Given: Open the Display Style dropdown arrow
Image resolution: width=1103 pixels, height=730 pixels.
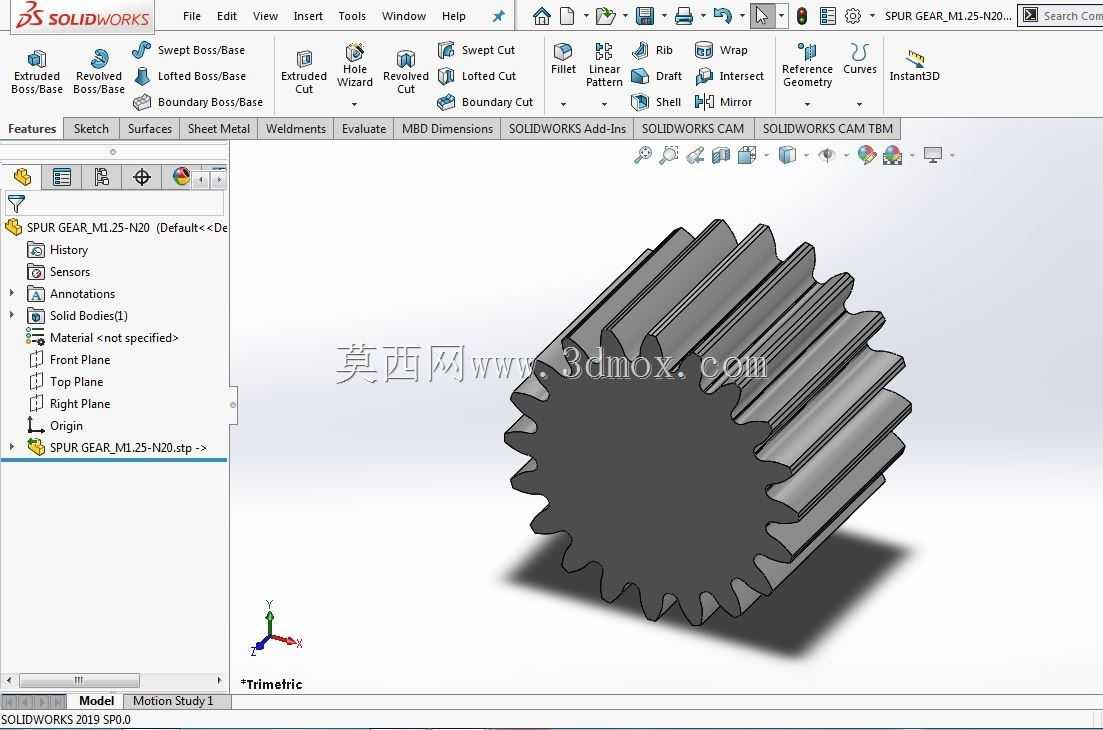Looking at the screenshot, I should 806,155.
